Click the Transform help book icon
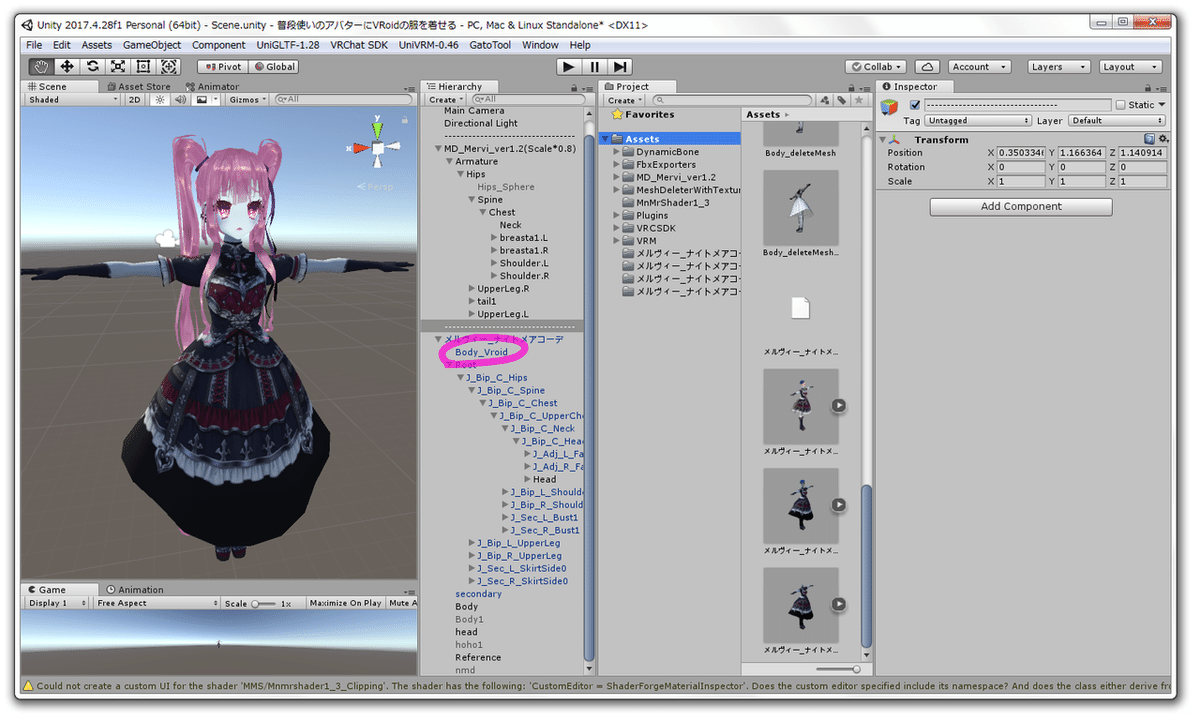The height and width of the screenshot is (721, 1200). tap(1150, 139)
